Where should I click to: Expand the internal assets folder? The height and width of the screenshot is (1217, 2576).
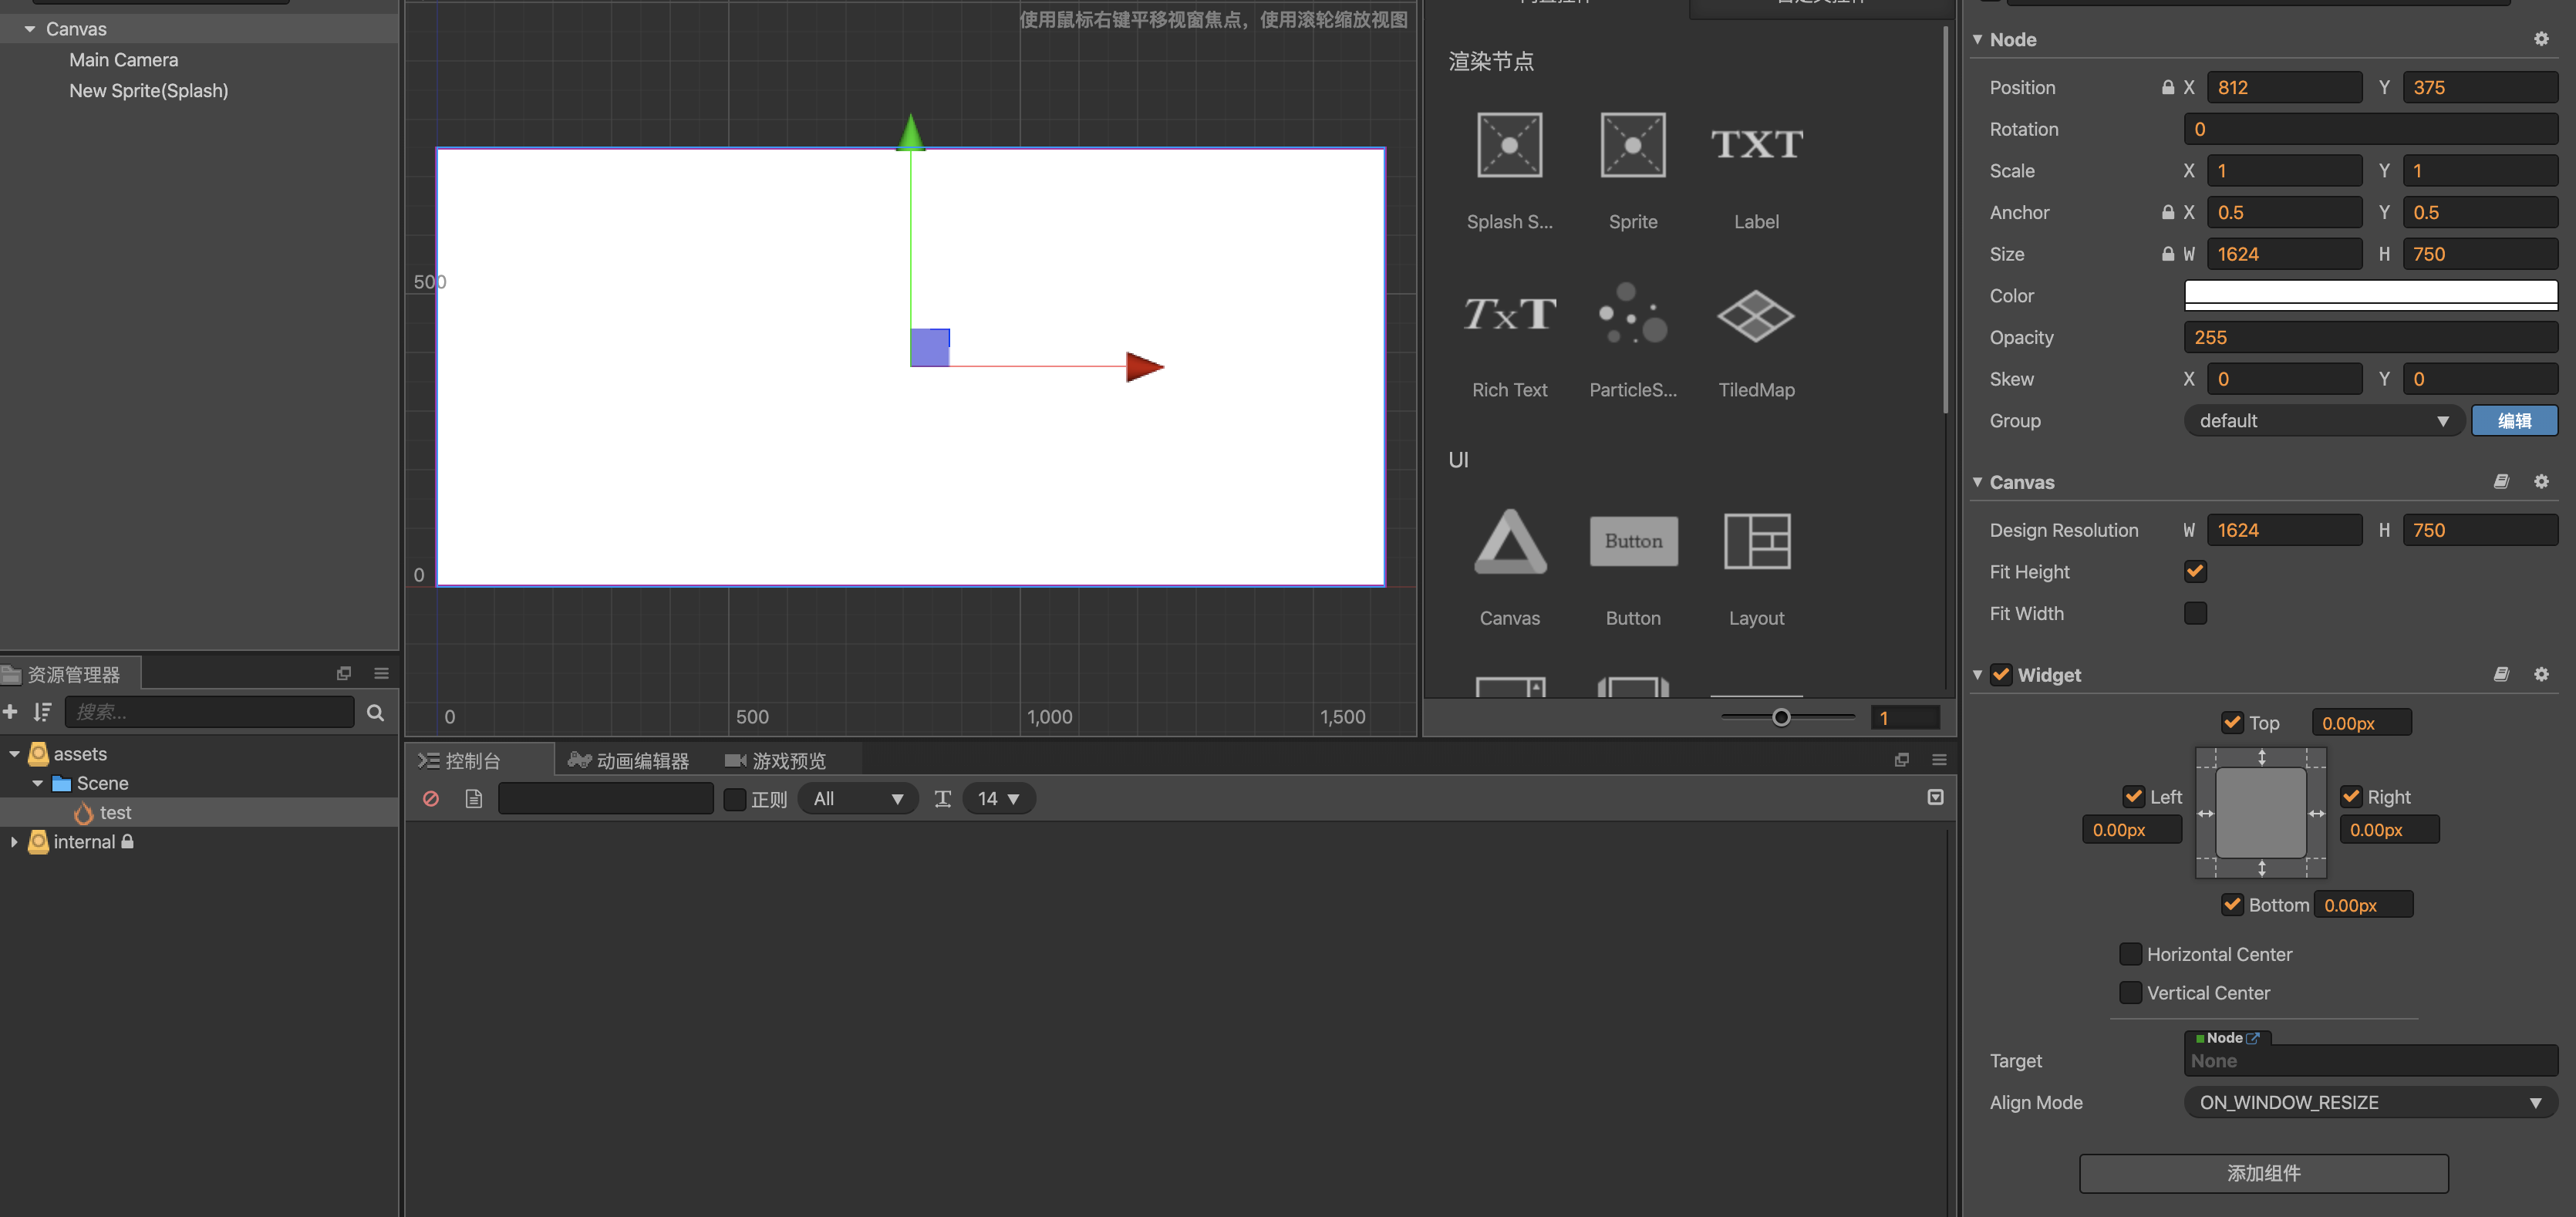(x=14, y=842)
